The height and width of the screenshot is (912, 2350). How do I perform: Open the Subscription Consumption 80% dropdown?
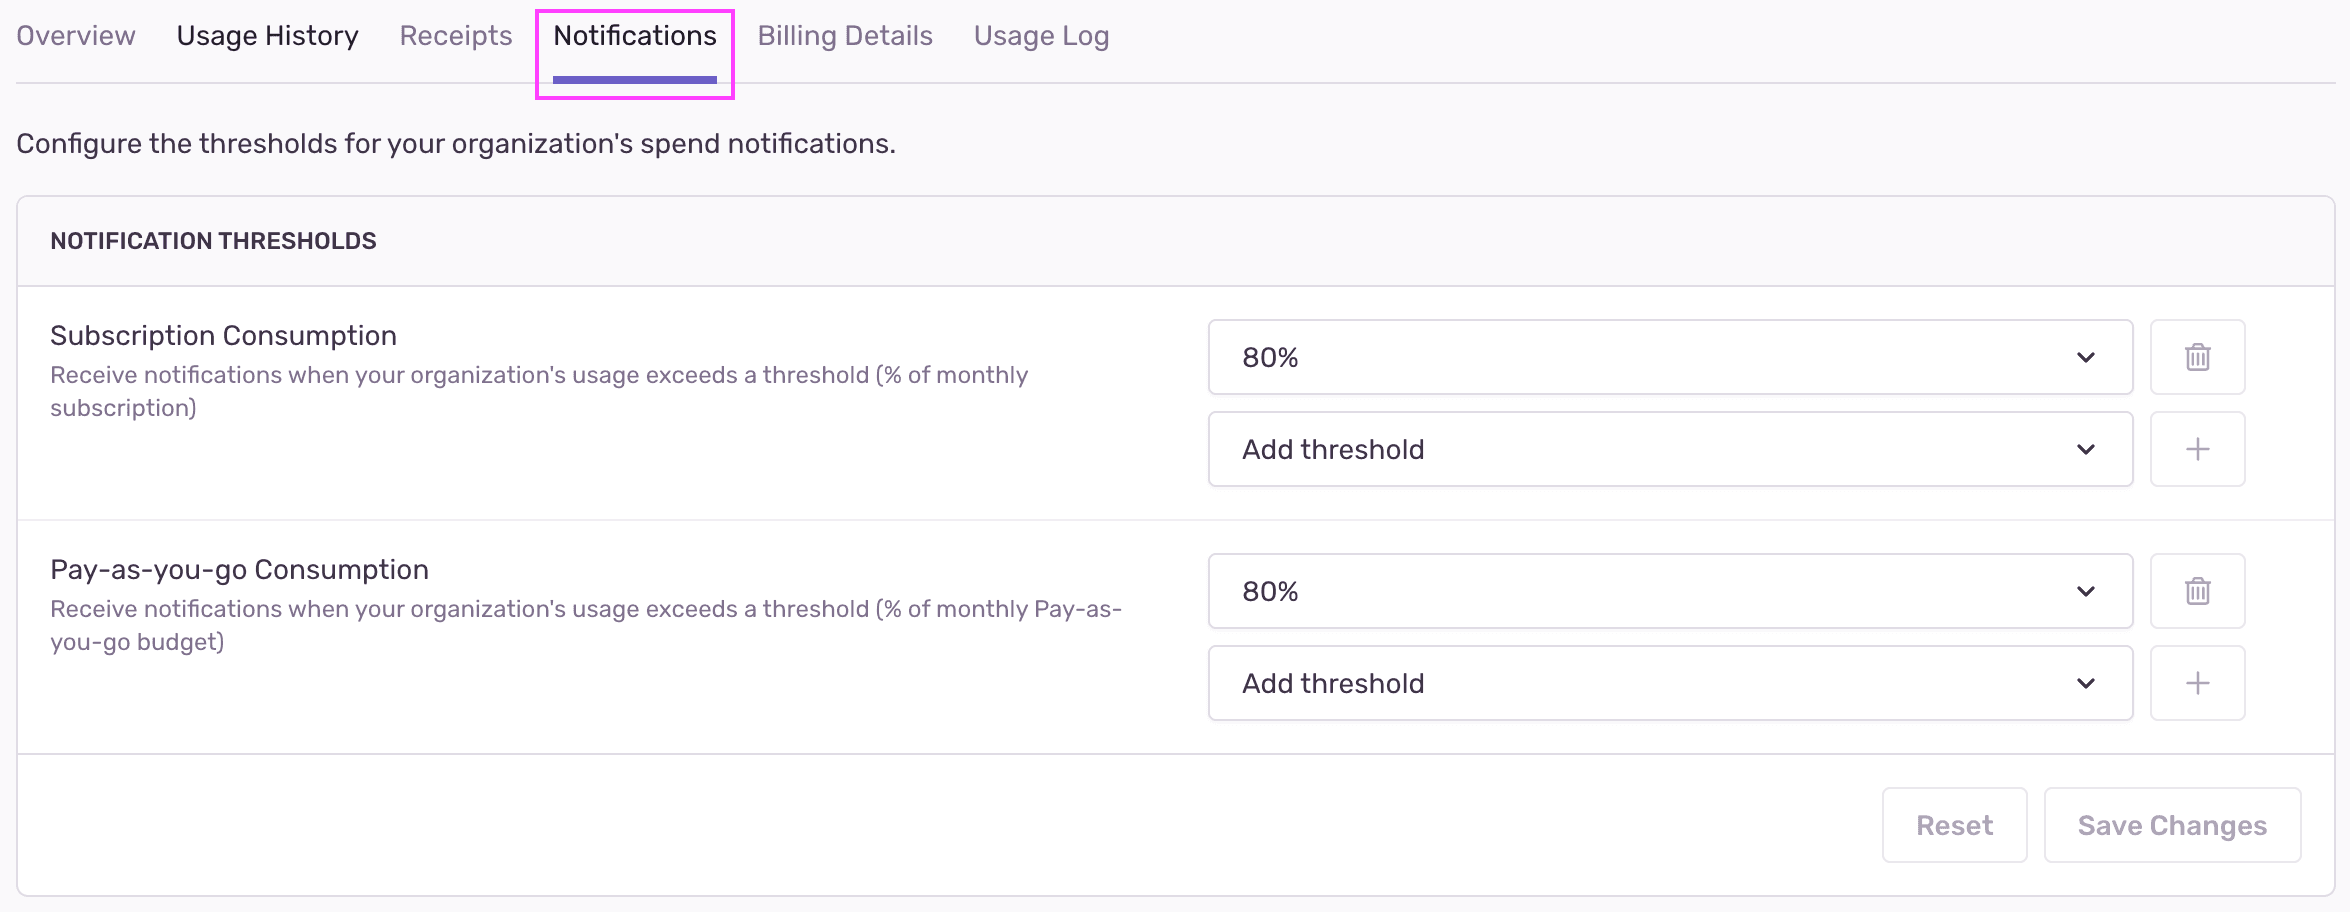(x=1670, y=357)
